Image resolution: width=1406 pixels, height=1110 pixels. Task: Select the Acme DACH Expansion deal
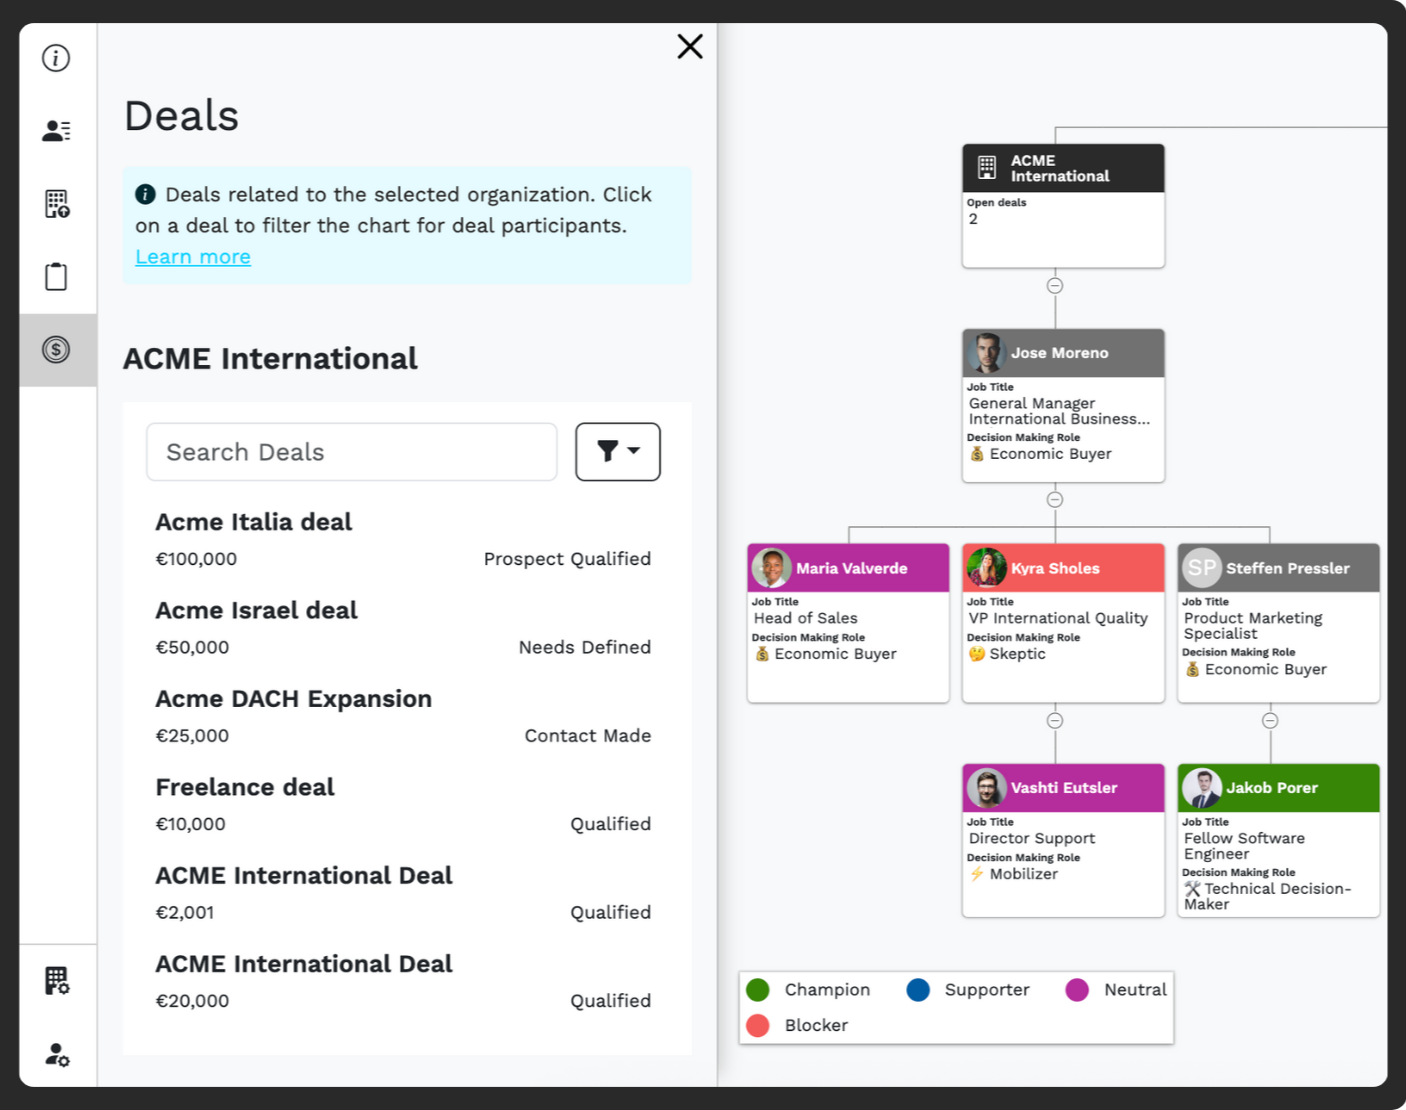[x=403, y=716]
